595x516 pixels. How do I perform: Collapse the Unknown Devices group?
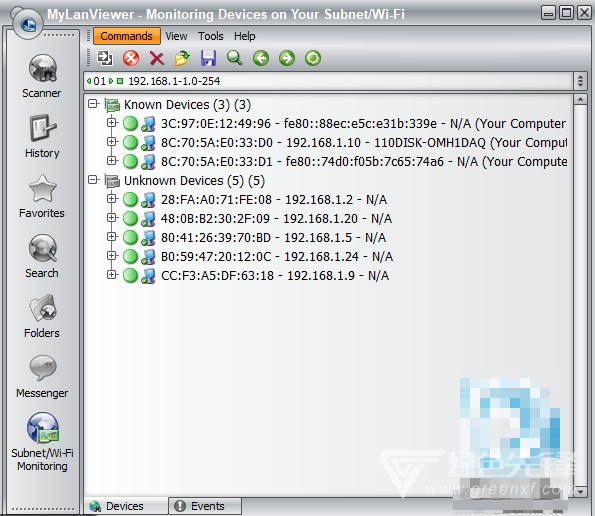[x=93, y=179]
